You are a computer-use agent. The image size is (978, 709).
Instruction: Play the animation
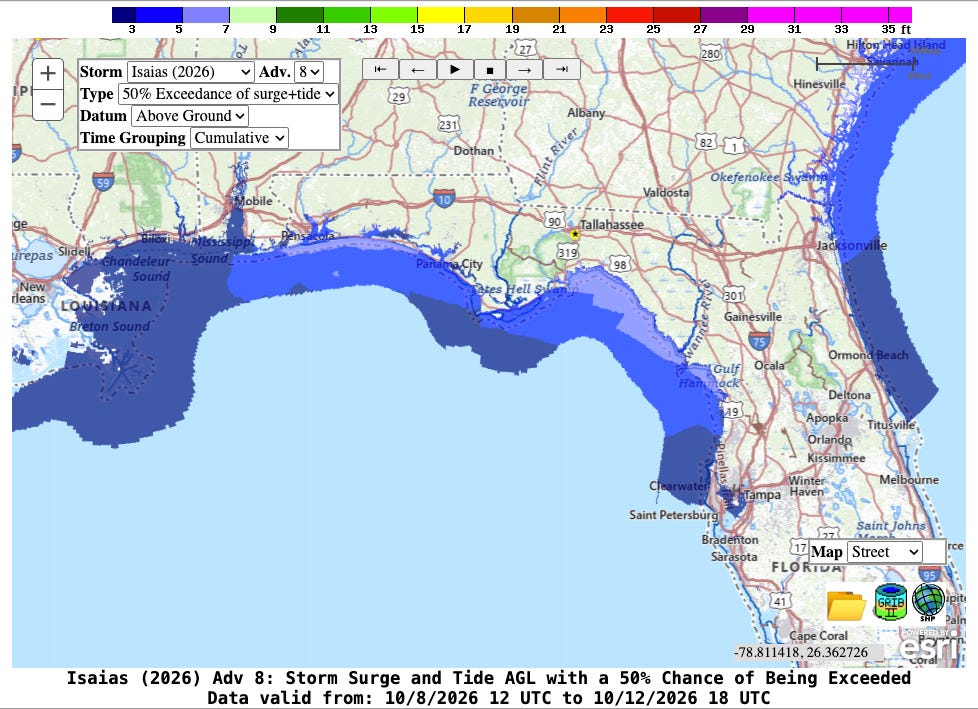(455, 69)
